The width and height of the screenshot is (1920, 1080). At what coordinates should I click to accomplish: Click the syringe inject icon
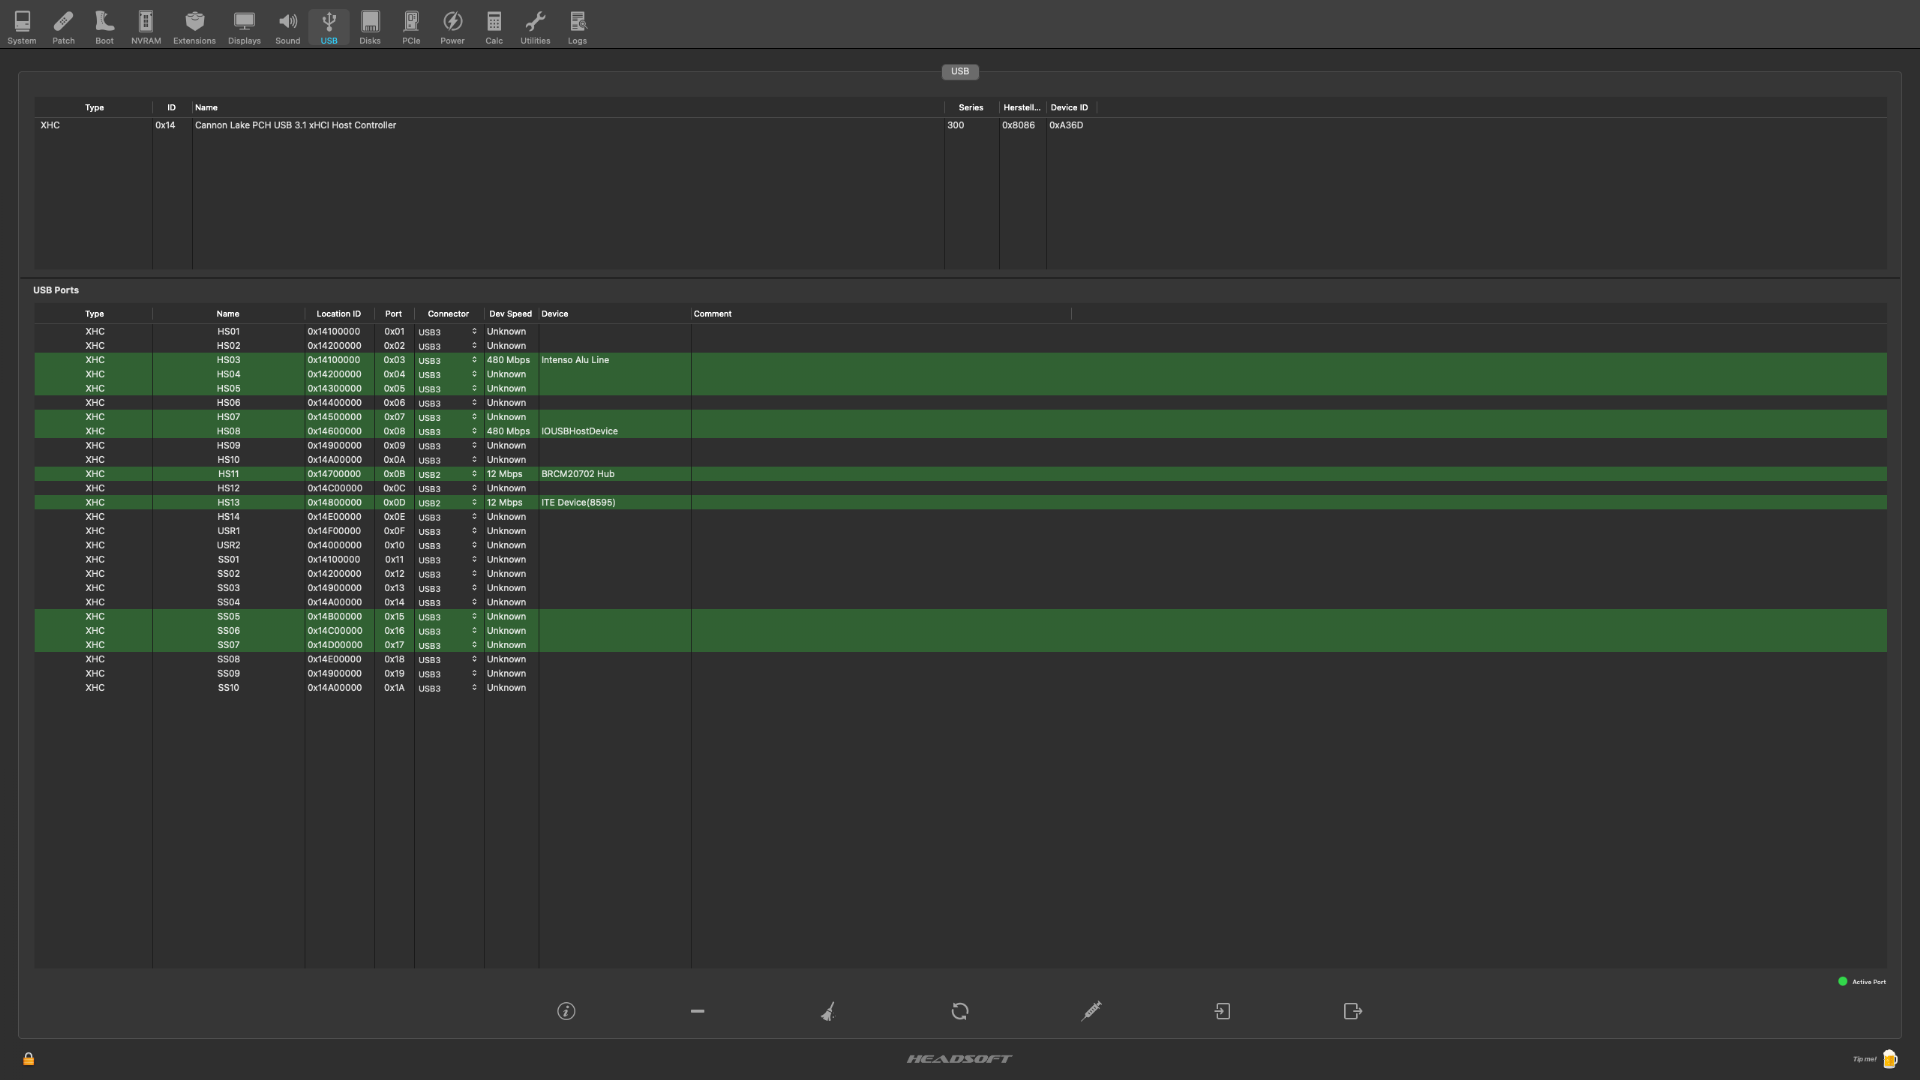[x=1091, y=1011]
